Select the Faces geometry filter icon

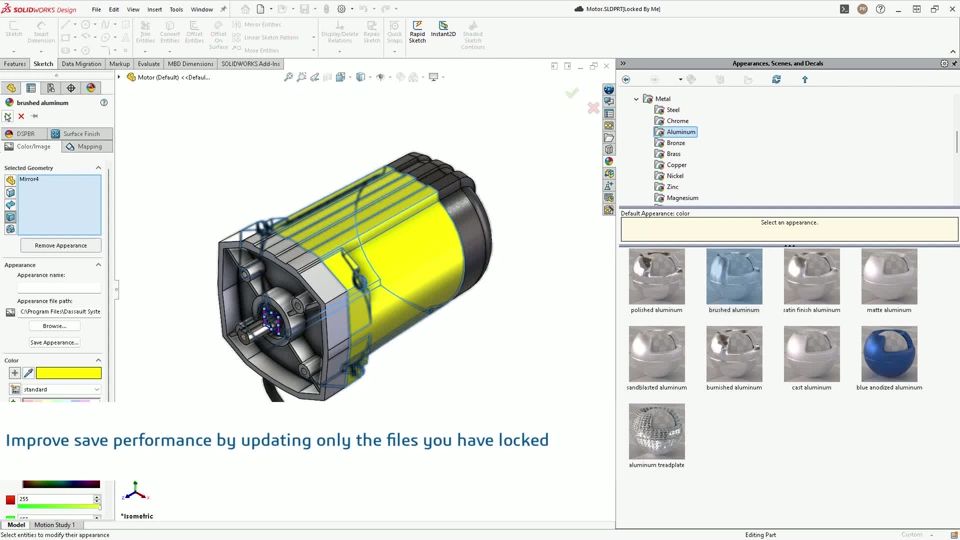pos(10,192)
